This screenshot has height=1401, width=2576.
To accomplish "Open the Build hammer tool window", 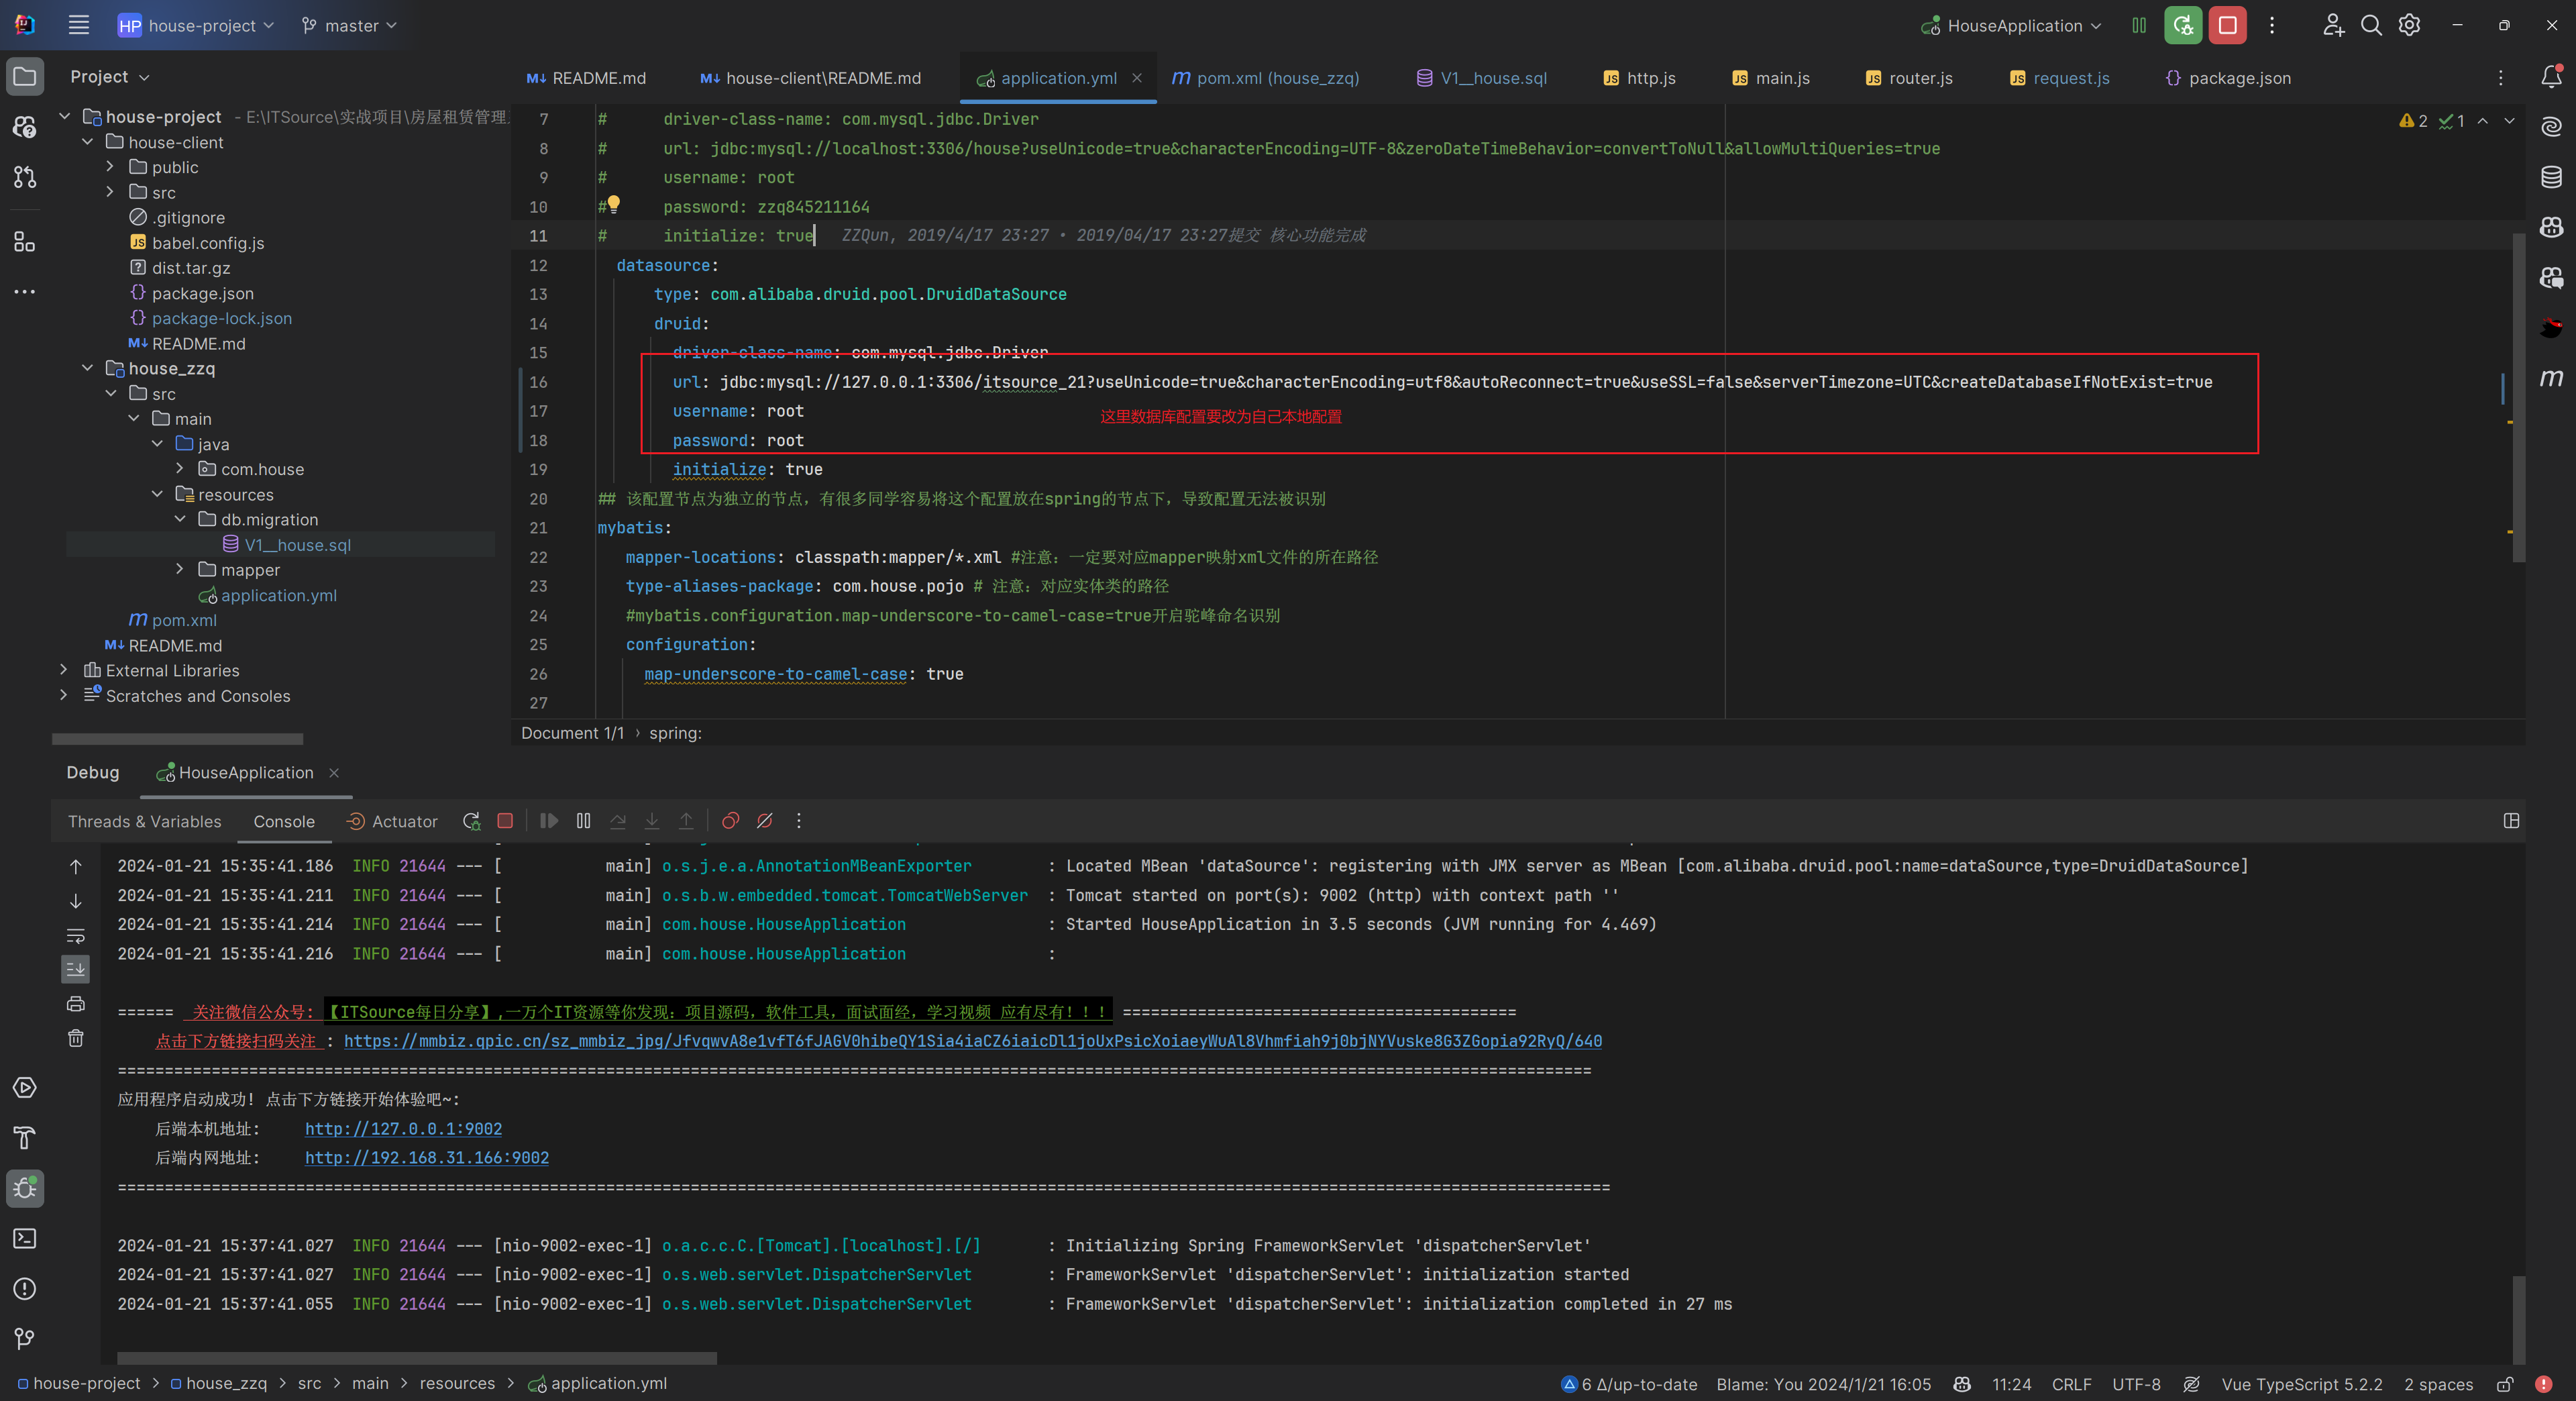I will coord(25,1138).
